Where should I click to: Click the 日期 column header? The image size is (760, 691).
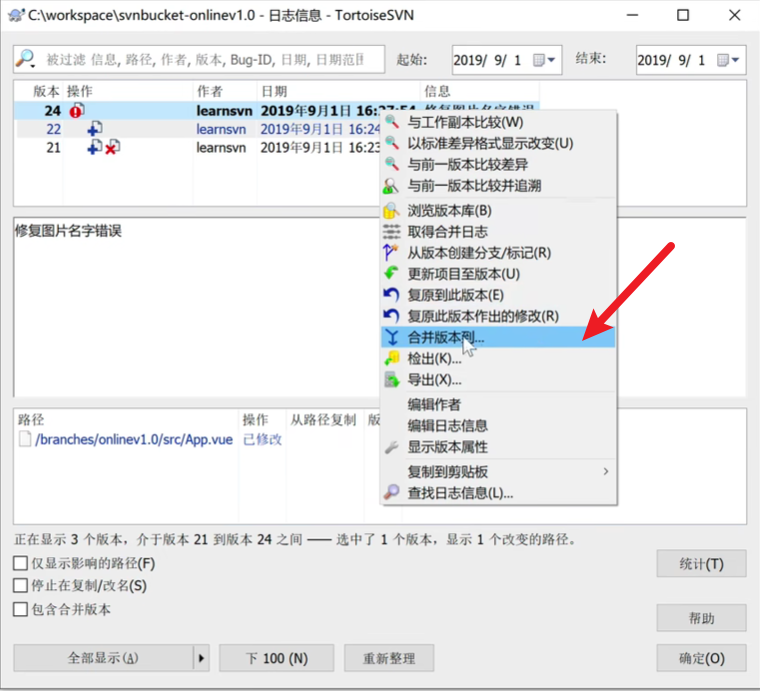(x=338, y=91)
